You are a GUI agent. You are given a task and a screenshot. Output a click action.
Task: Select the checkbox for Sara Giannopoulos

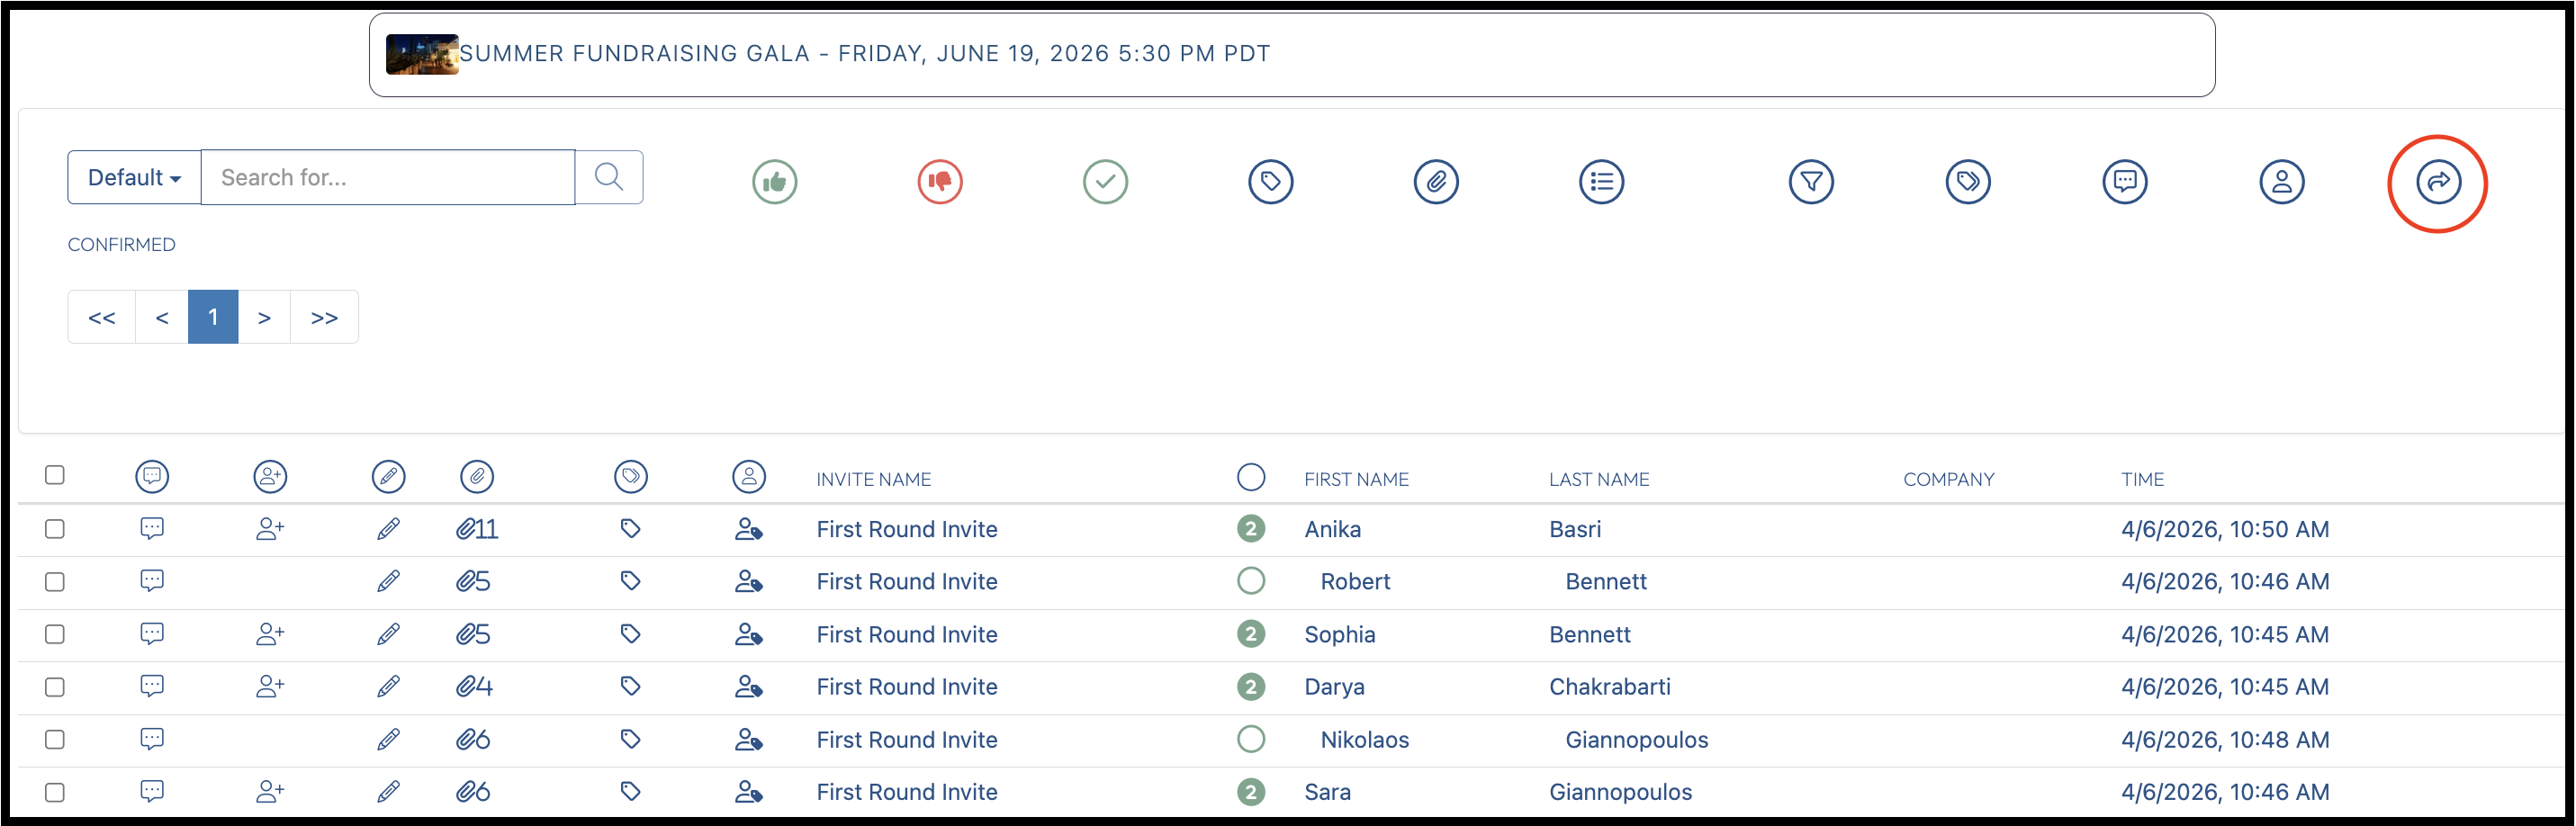(55, 791)
